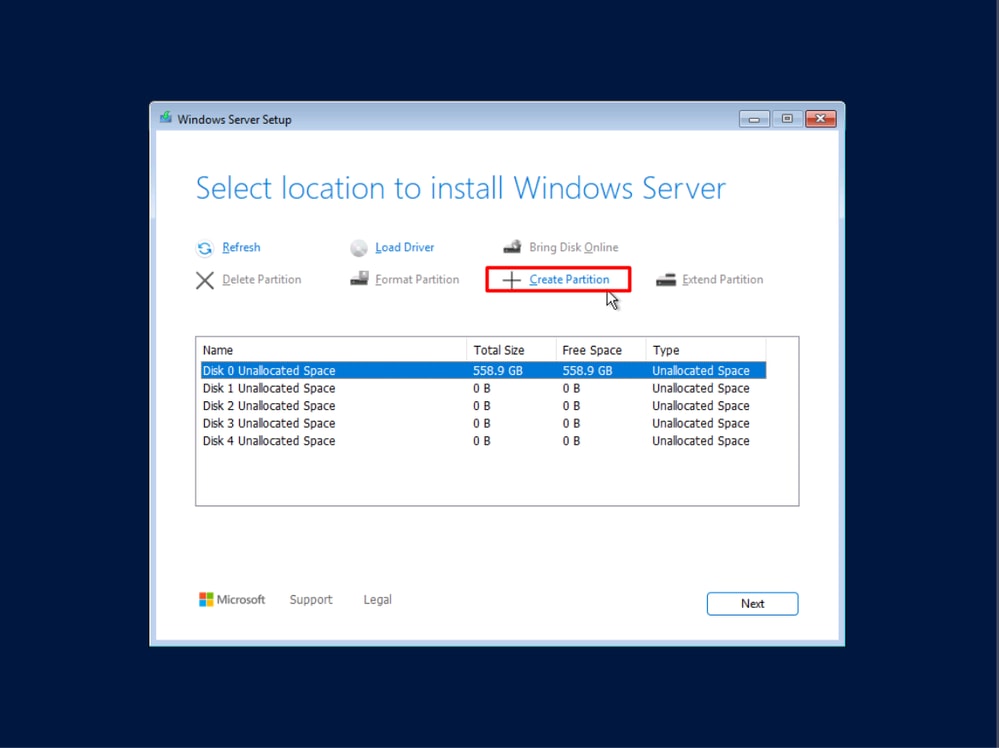Click the X icon beside Delete Partition
The width and height of the screenshot is (999, 748).
(x=204, y=280)
